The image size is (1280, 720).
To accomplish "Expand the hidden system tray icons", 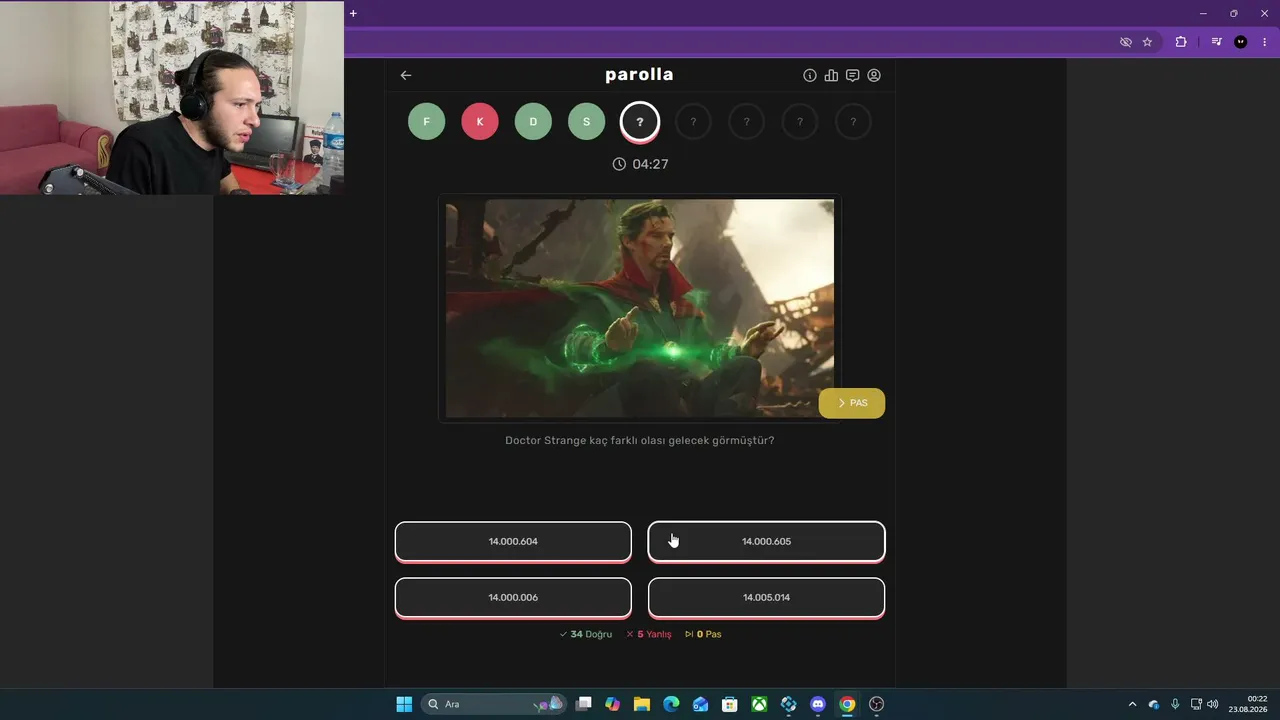I will click(1132, 704).
